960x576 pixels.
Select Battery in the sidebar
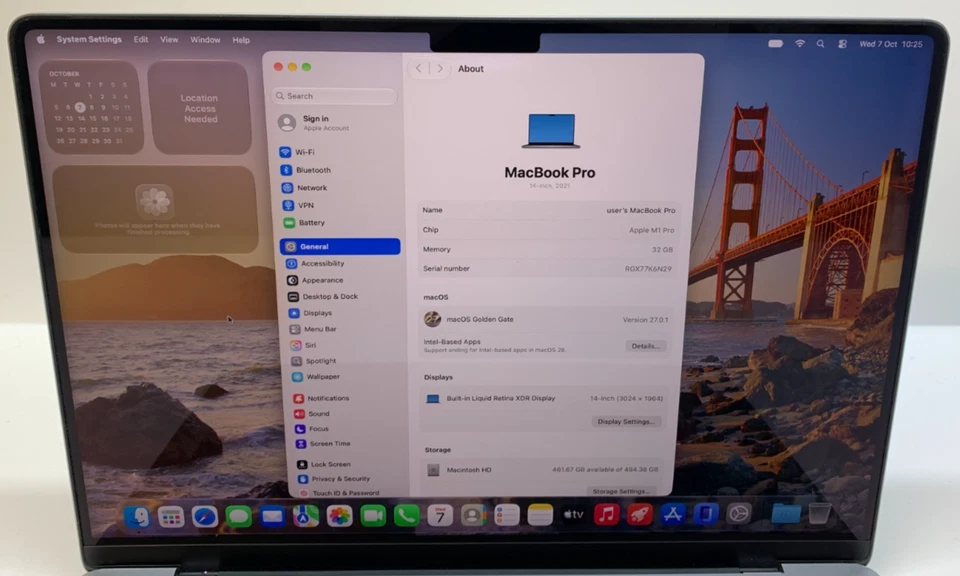tap(304, 223)
